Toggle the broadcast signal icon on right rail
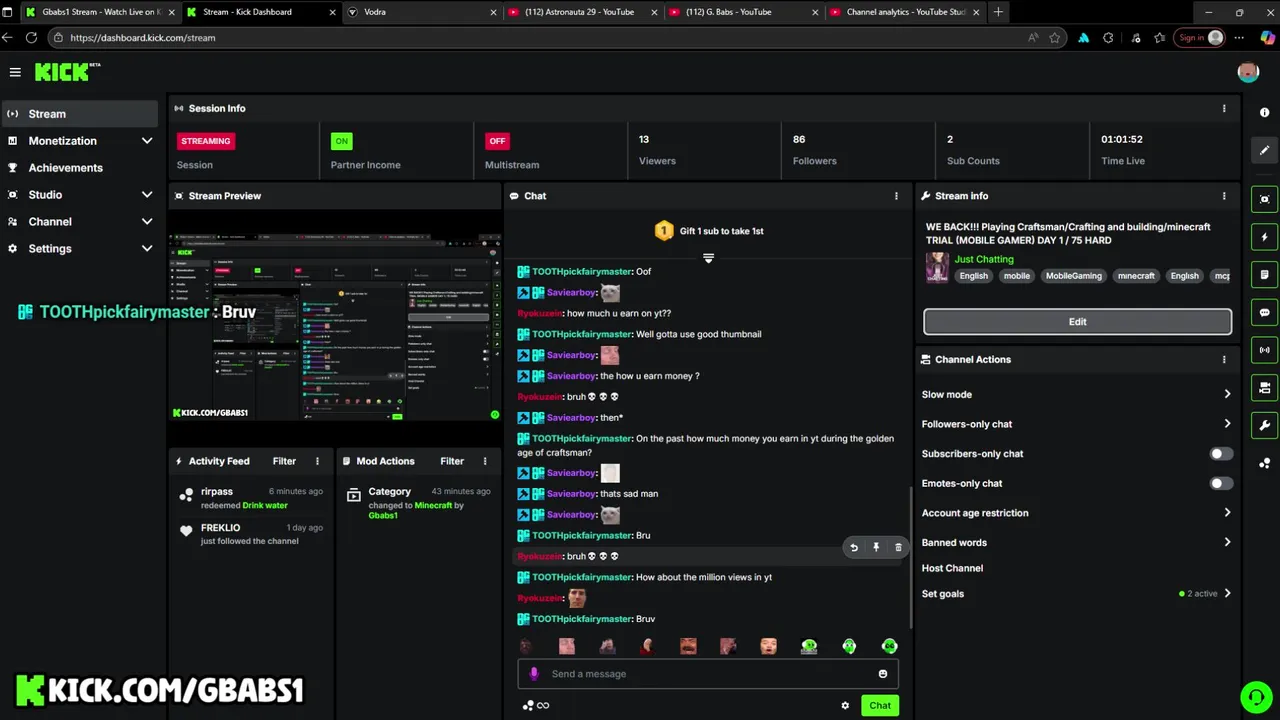Screen dimensions: 1280x720 [x=1265, y=350]
